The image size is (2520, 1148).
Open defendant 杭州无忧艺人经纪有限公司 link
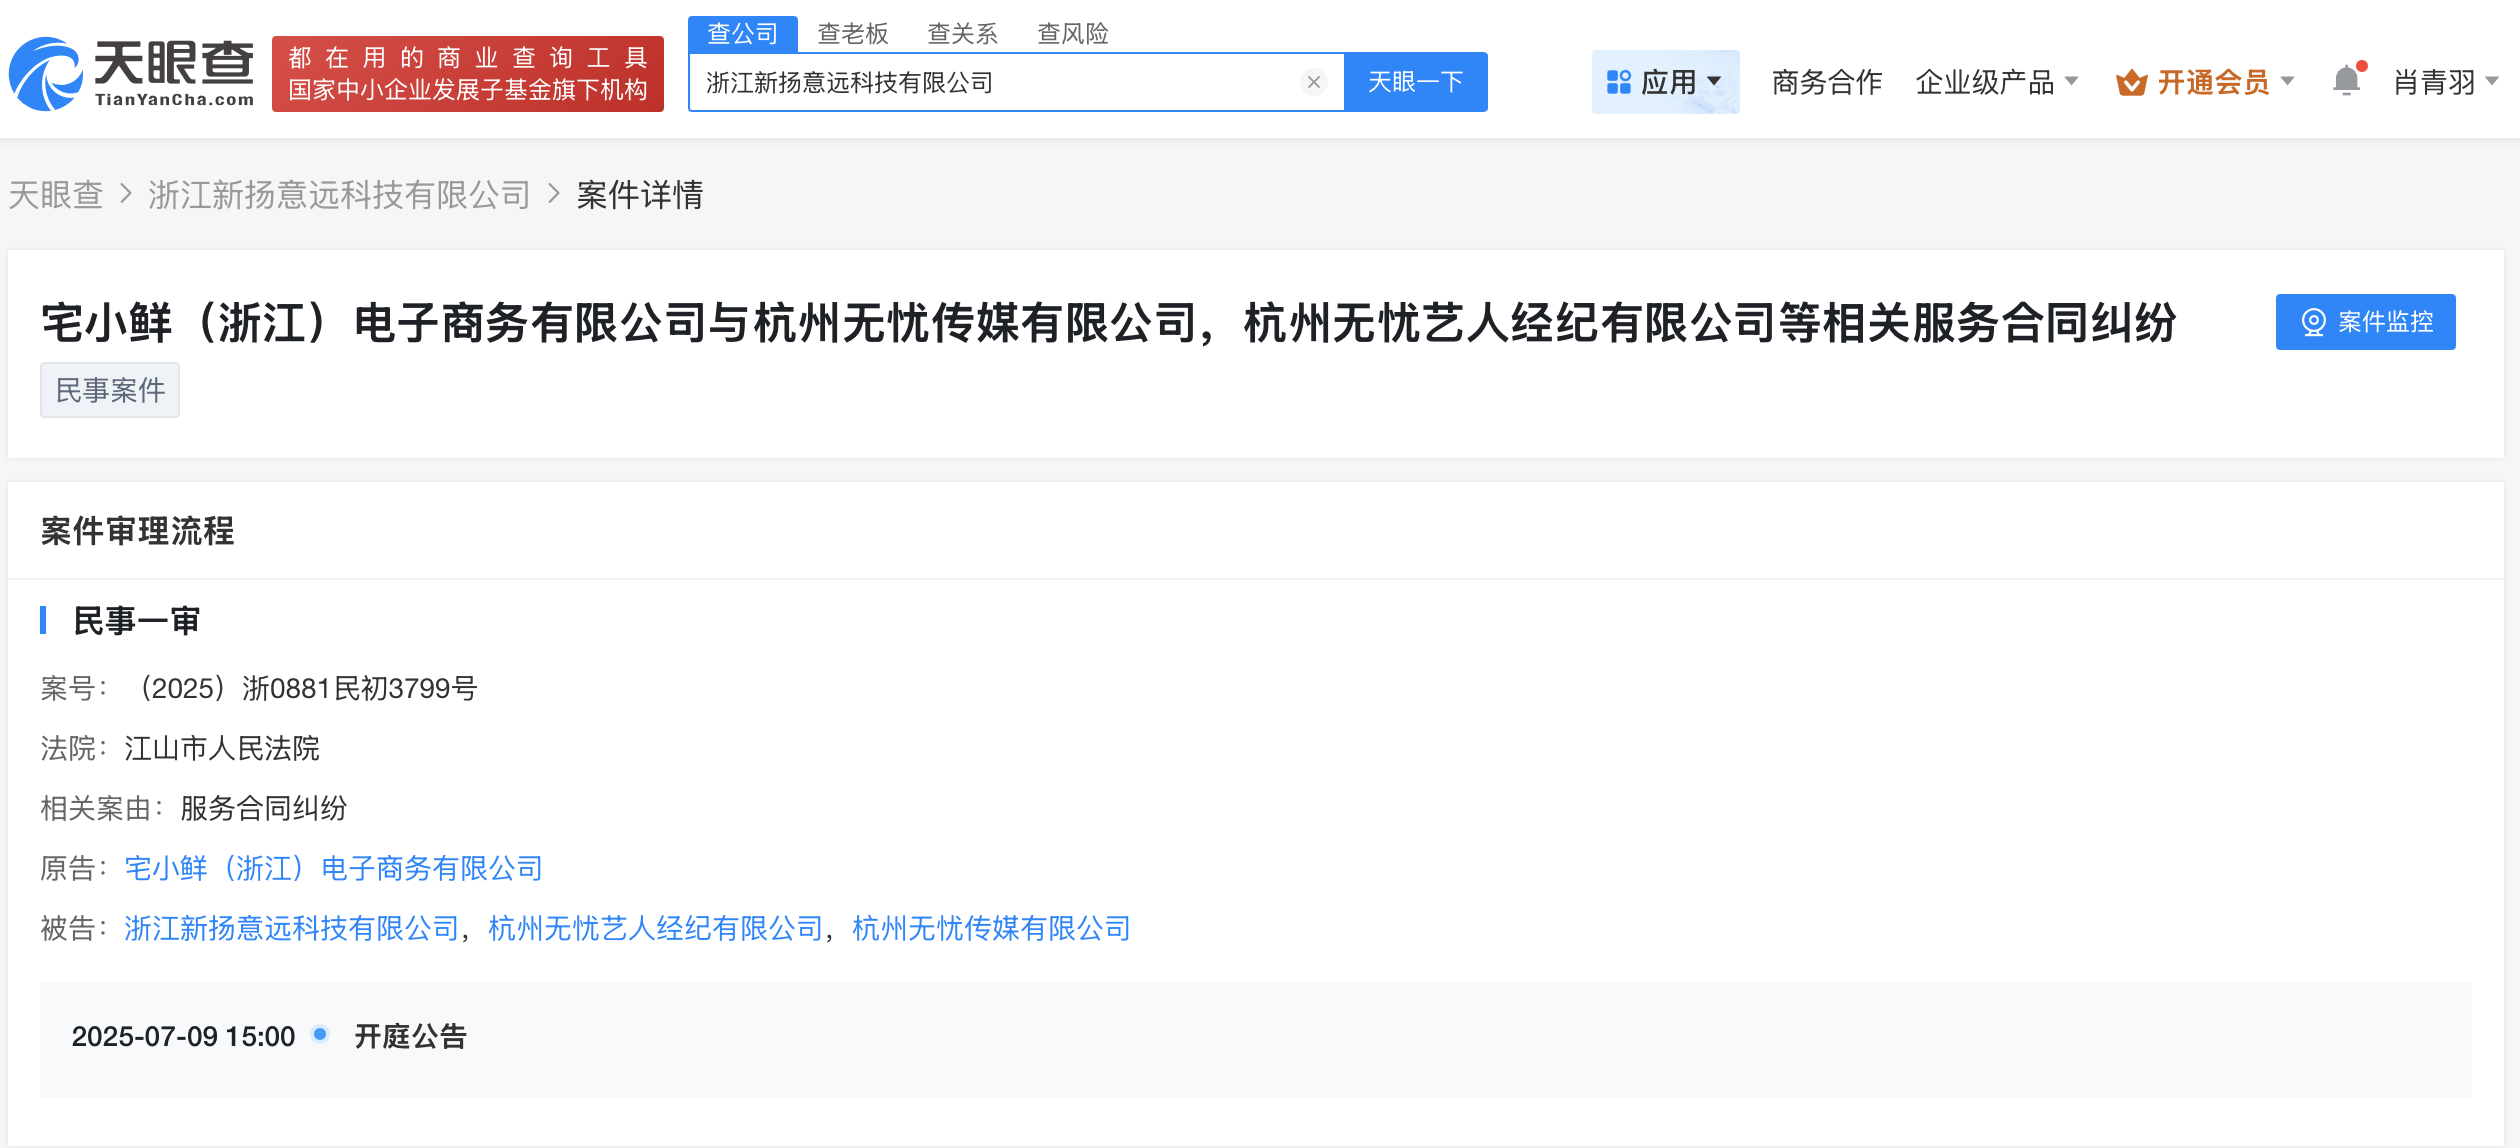tap(655, 928)
